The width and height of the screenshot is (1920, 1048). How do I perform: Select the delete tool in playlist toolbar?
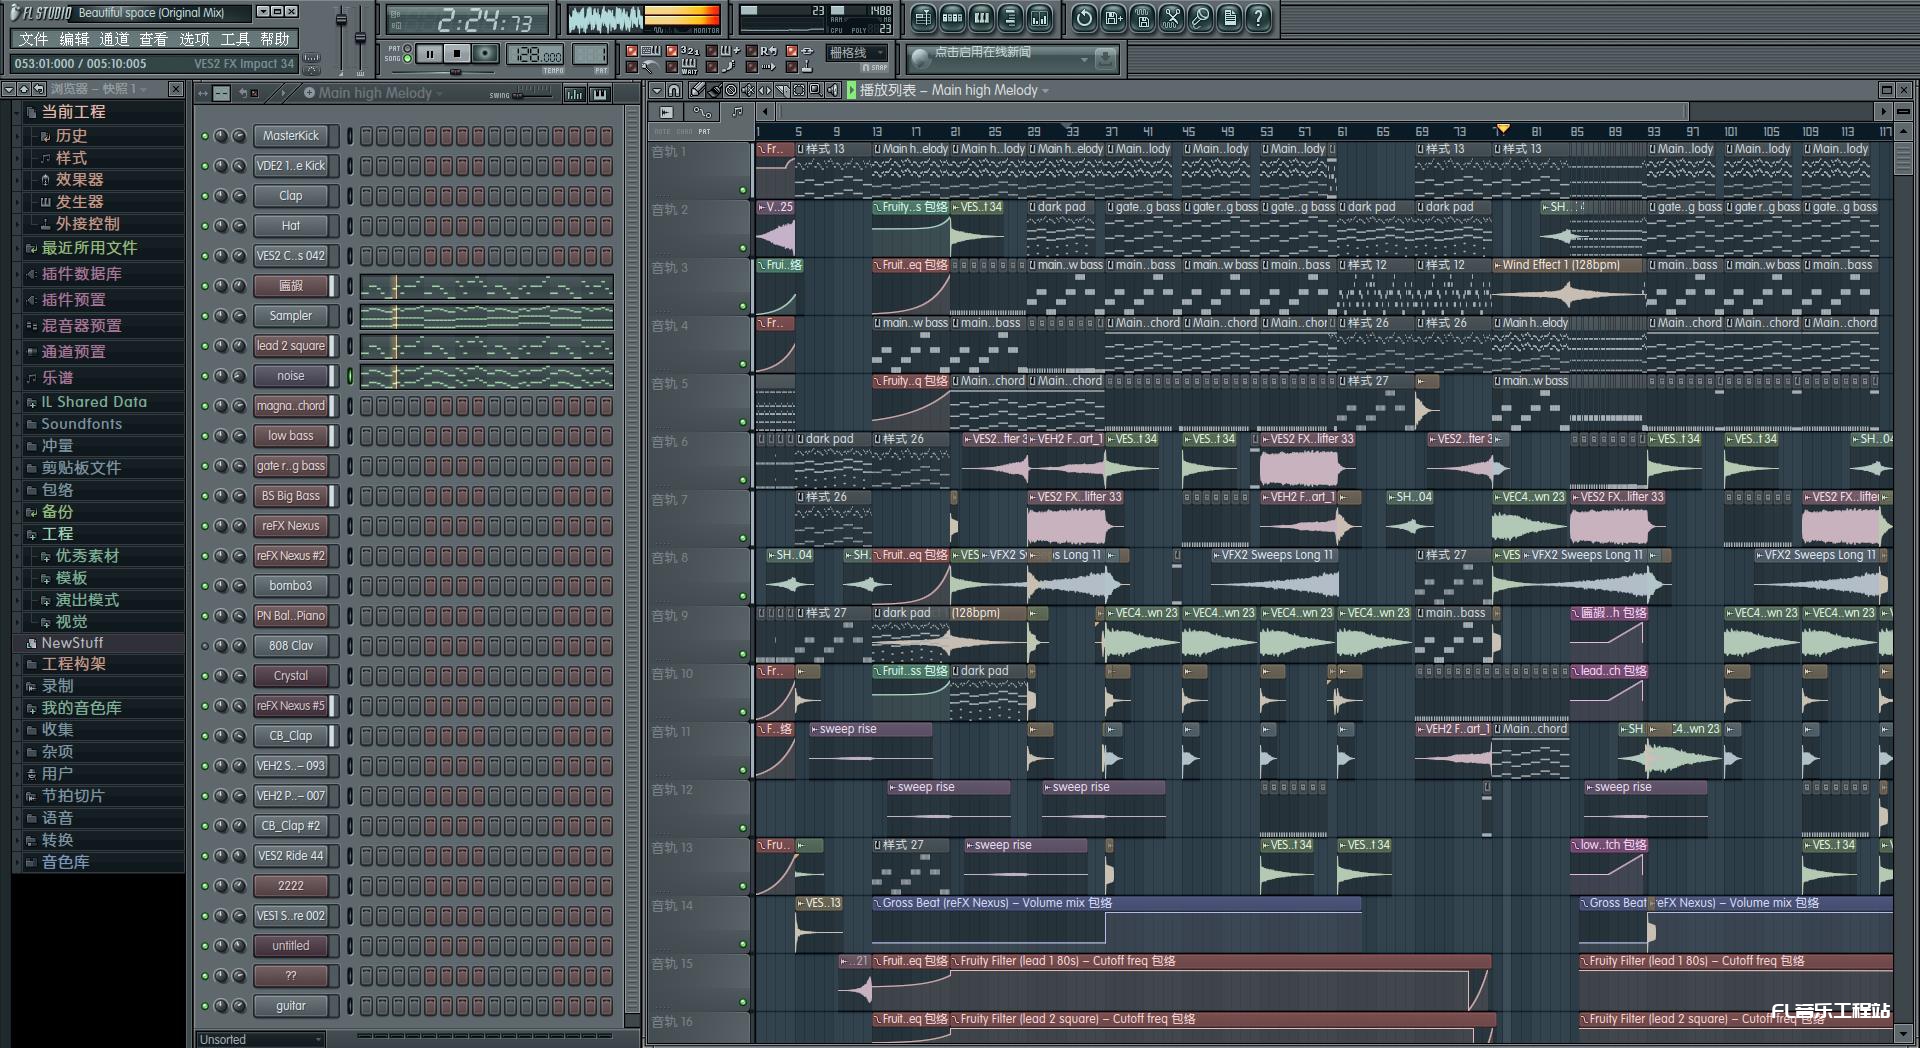731,90
